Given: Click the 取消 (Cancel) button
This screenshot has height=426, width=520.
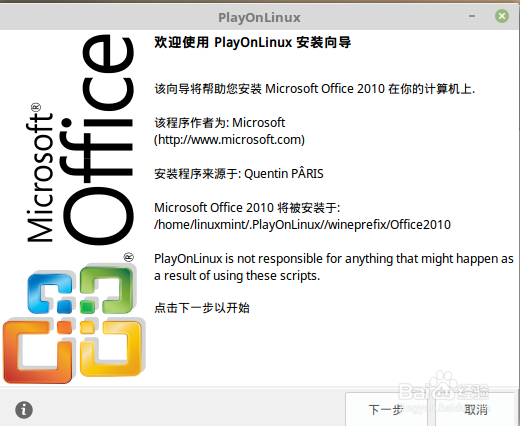Looking at the screenshot, I should 475,409.
